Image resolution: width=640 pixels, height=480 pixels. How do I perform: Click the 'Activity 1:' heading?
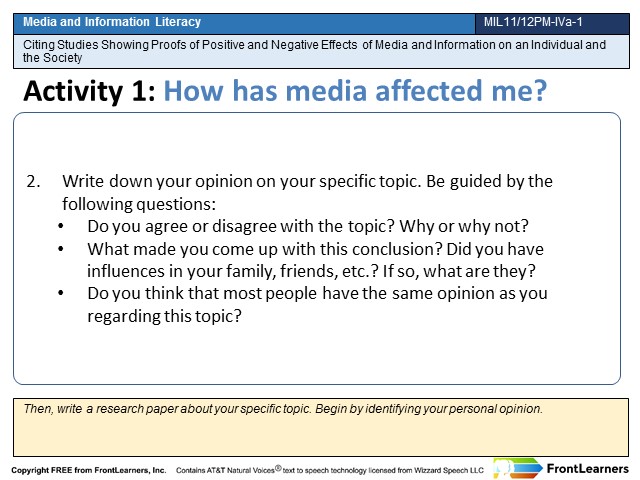coord(89,91)
